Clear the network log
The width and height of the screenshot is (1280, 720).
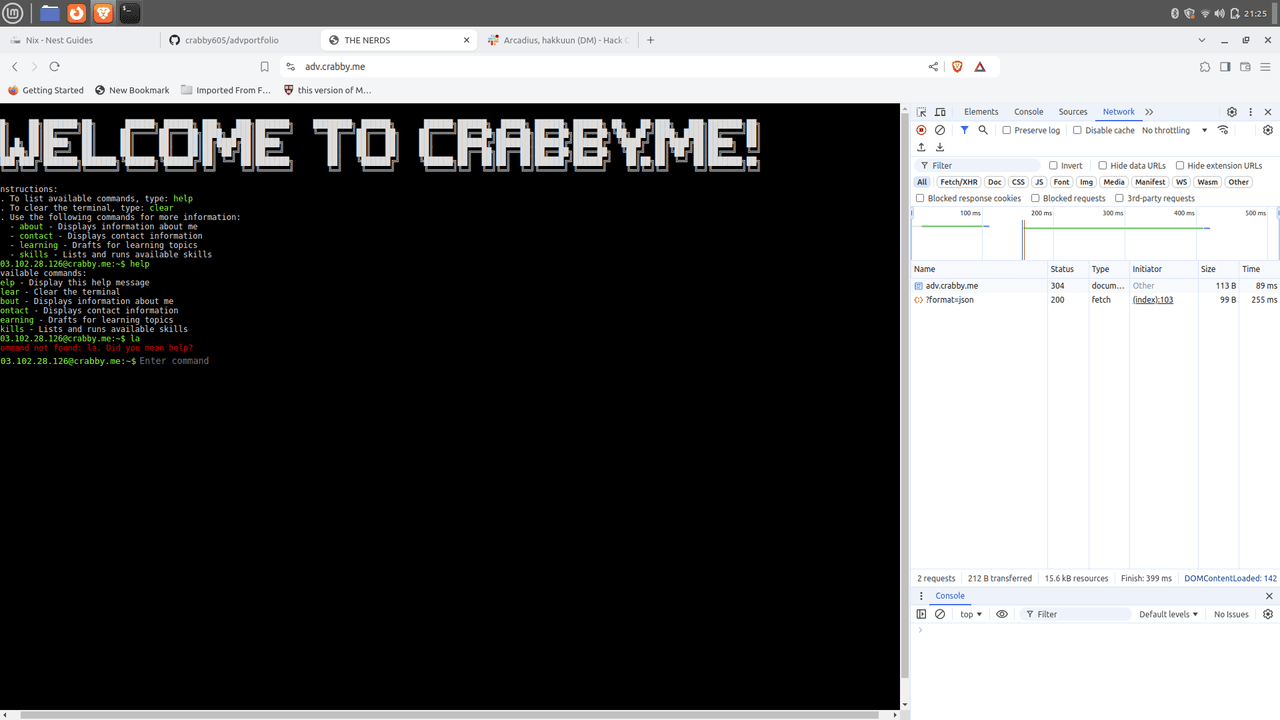pyautogui.click(x=940, y=130)
